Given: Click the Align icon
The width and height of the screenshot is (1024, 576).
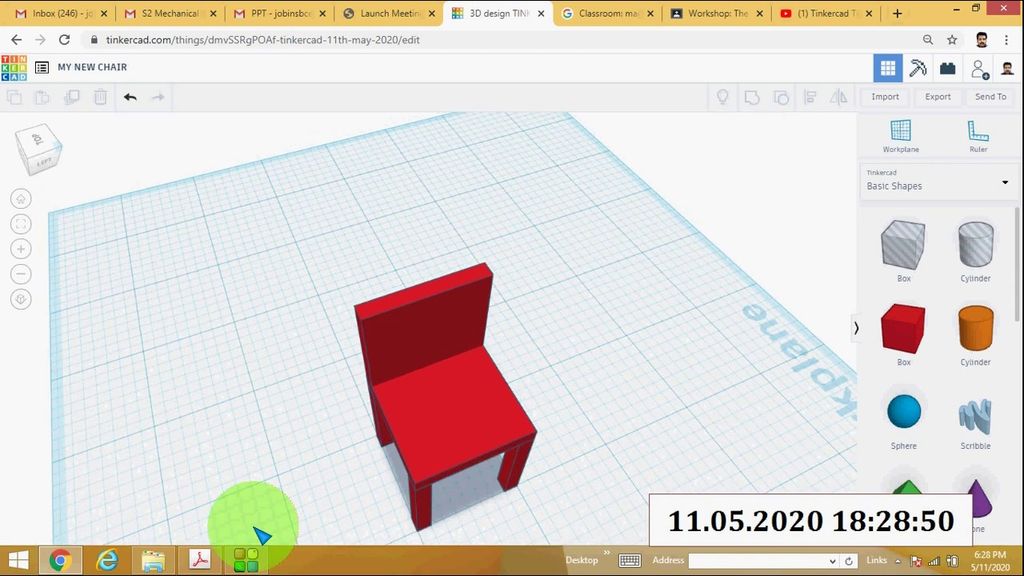Looking at the screenshot, I should (810, 97).
